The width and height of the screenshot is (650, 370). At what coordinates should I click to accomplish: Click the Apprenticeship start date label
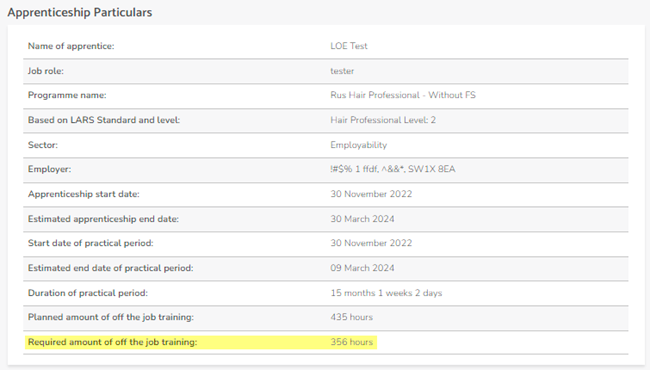pyautogui.click(x=84, y=194)
